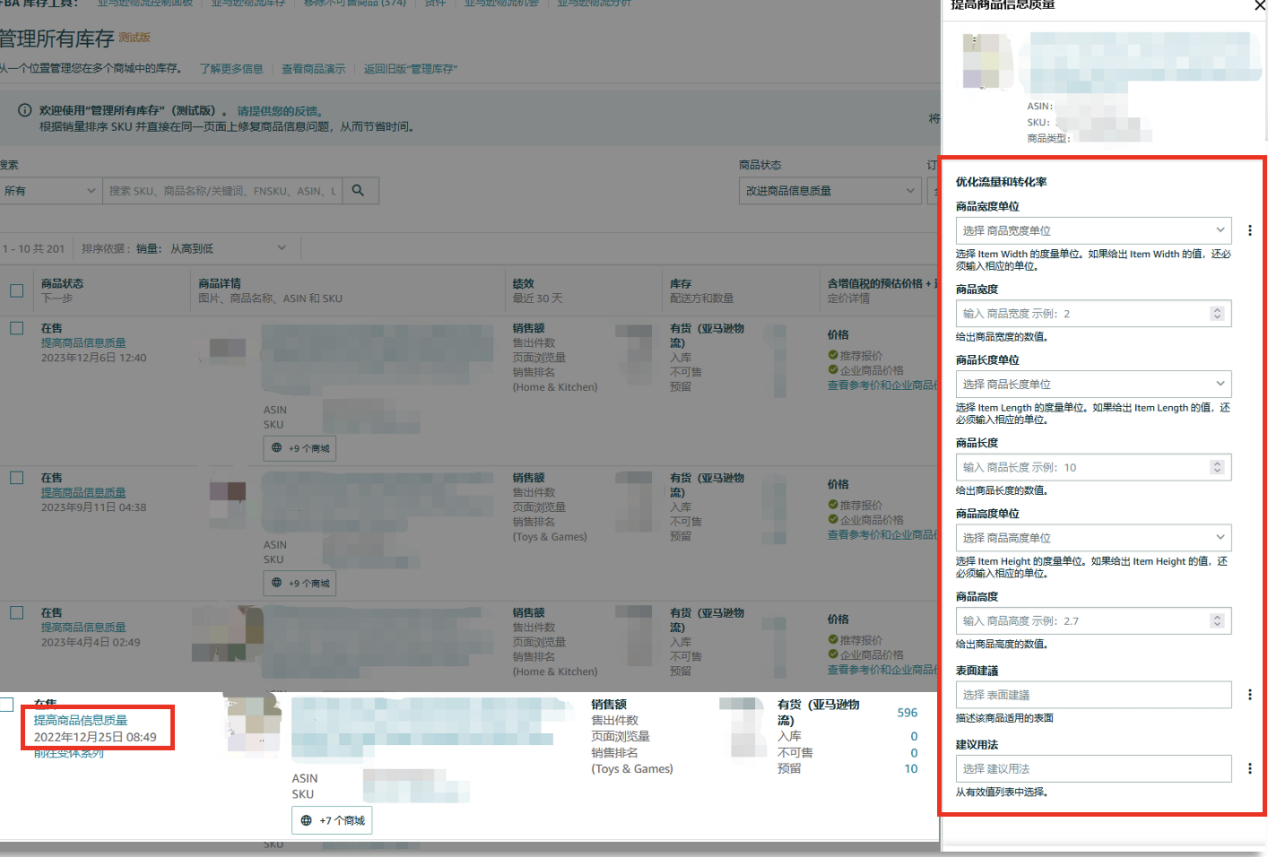Close the 提高商品信息质量 side panel
Viewport: 1268px width, 857px height.
1260,5
